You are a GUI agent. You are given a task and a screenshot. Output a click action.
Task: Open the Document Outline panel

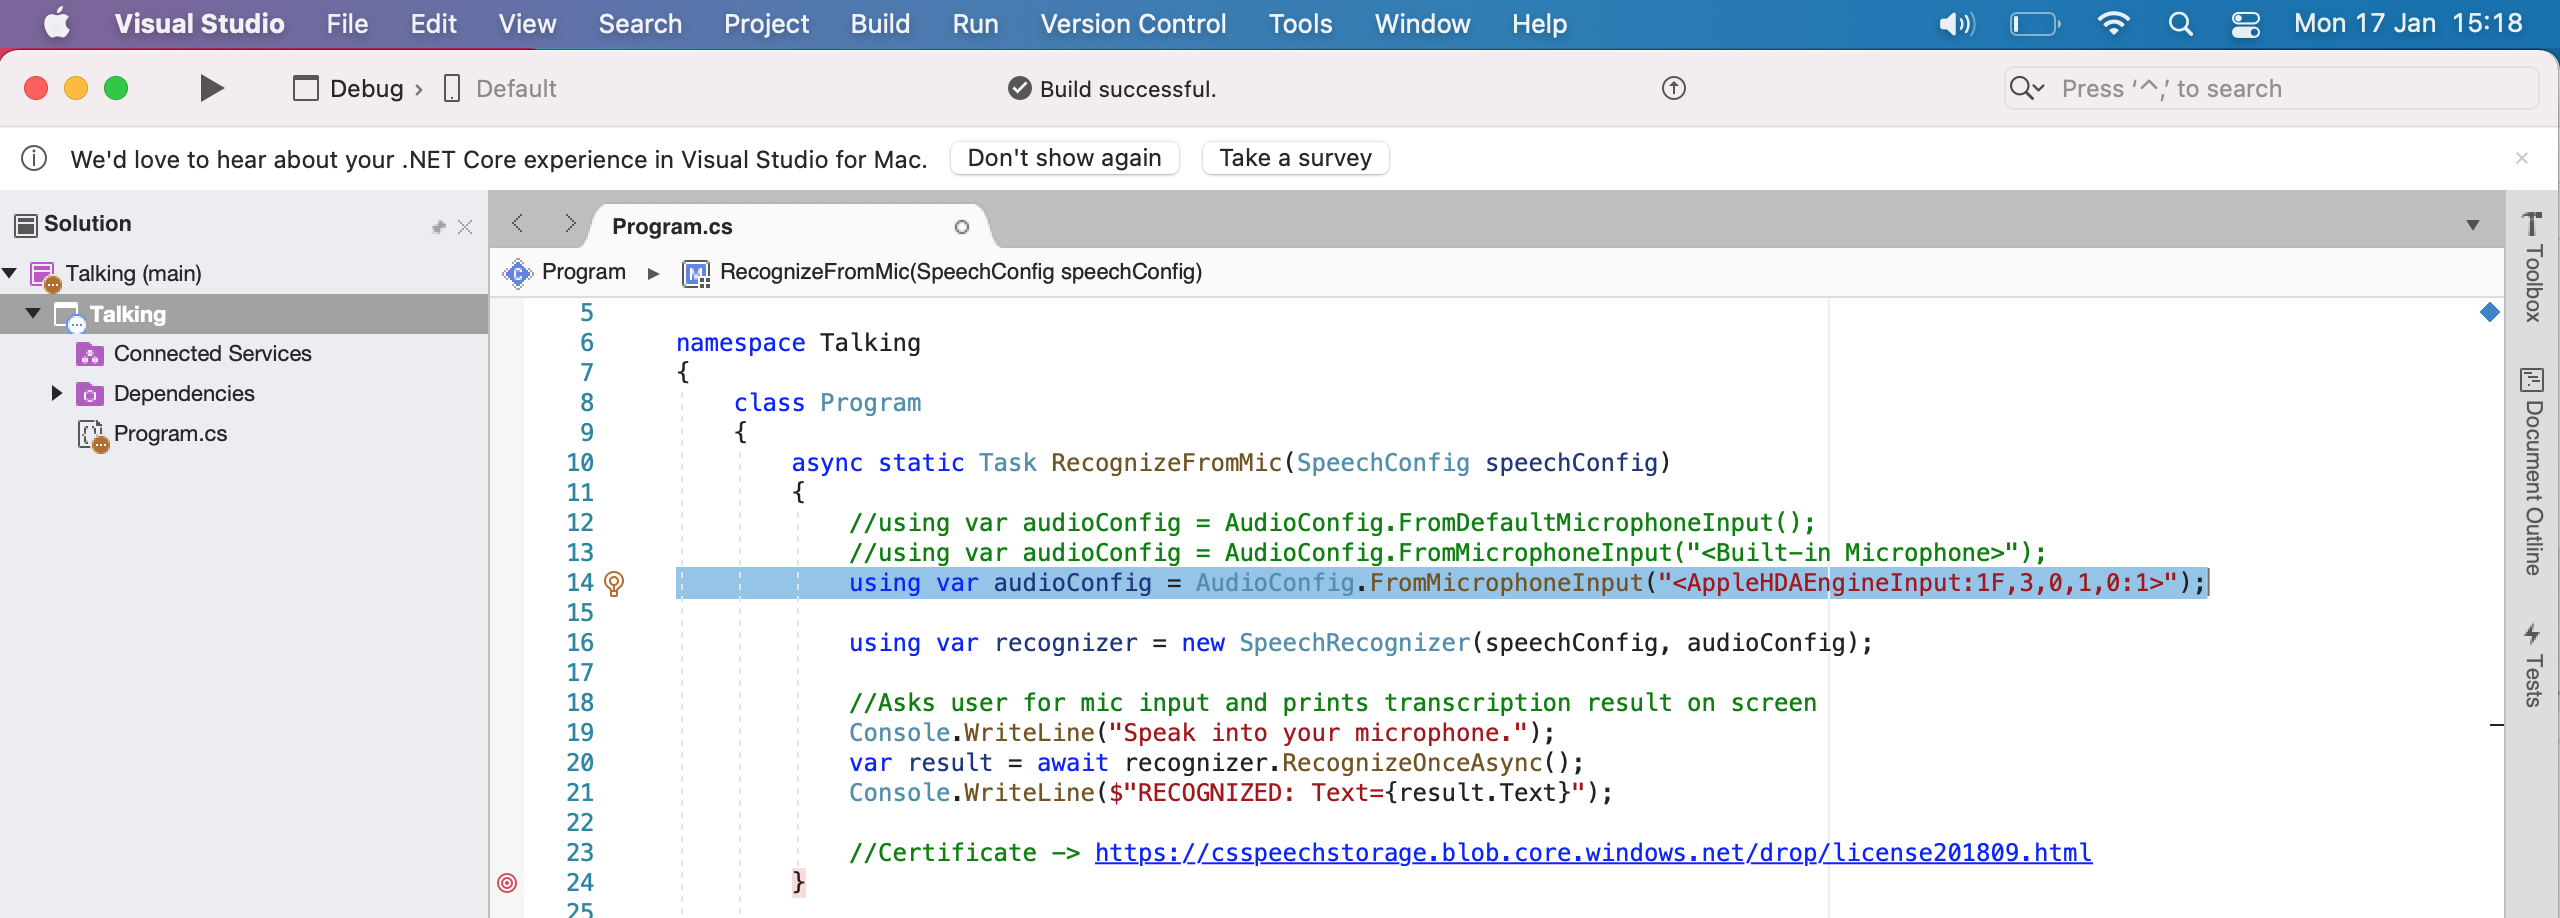[x=2533, y=470]
